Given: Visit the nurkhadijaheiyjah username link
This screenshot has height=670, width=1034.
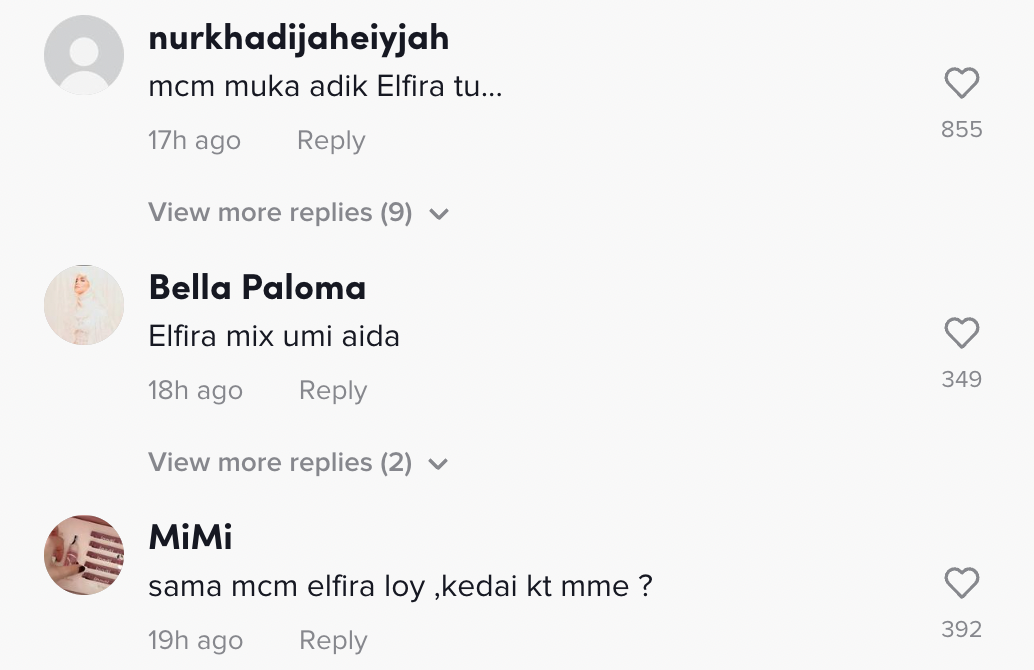Looking at the screenshot, I should [x=298, y=38].
